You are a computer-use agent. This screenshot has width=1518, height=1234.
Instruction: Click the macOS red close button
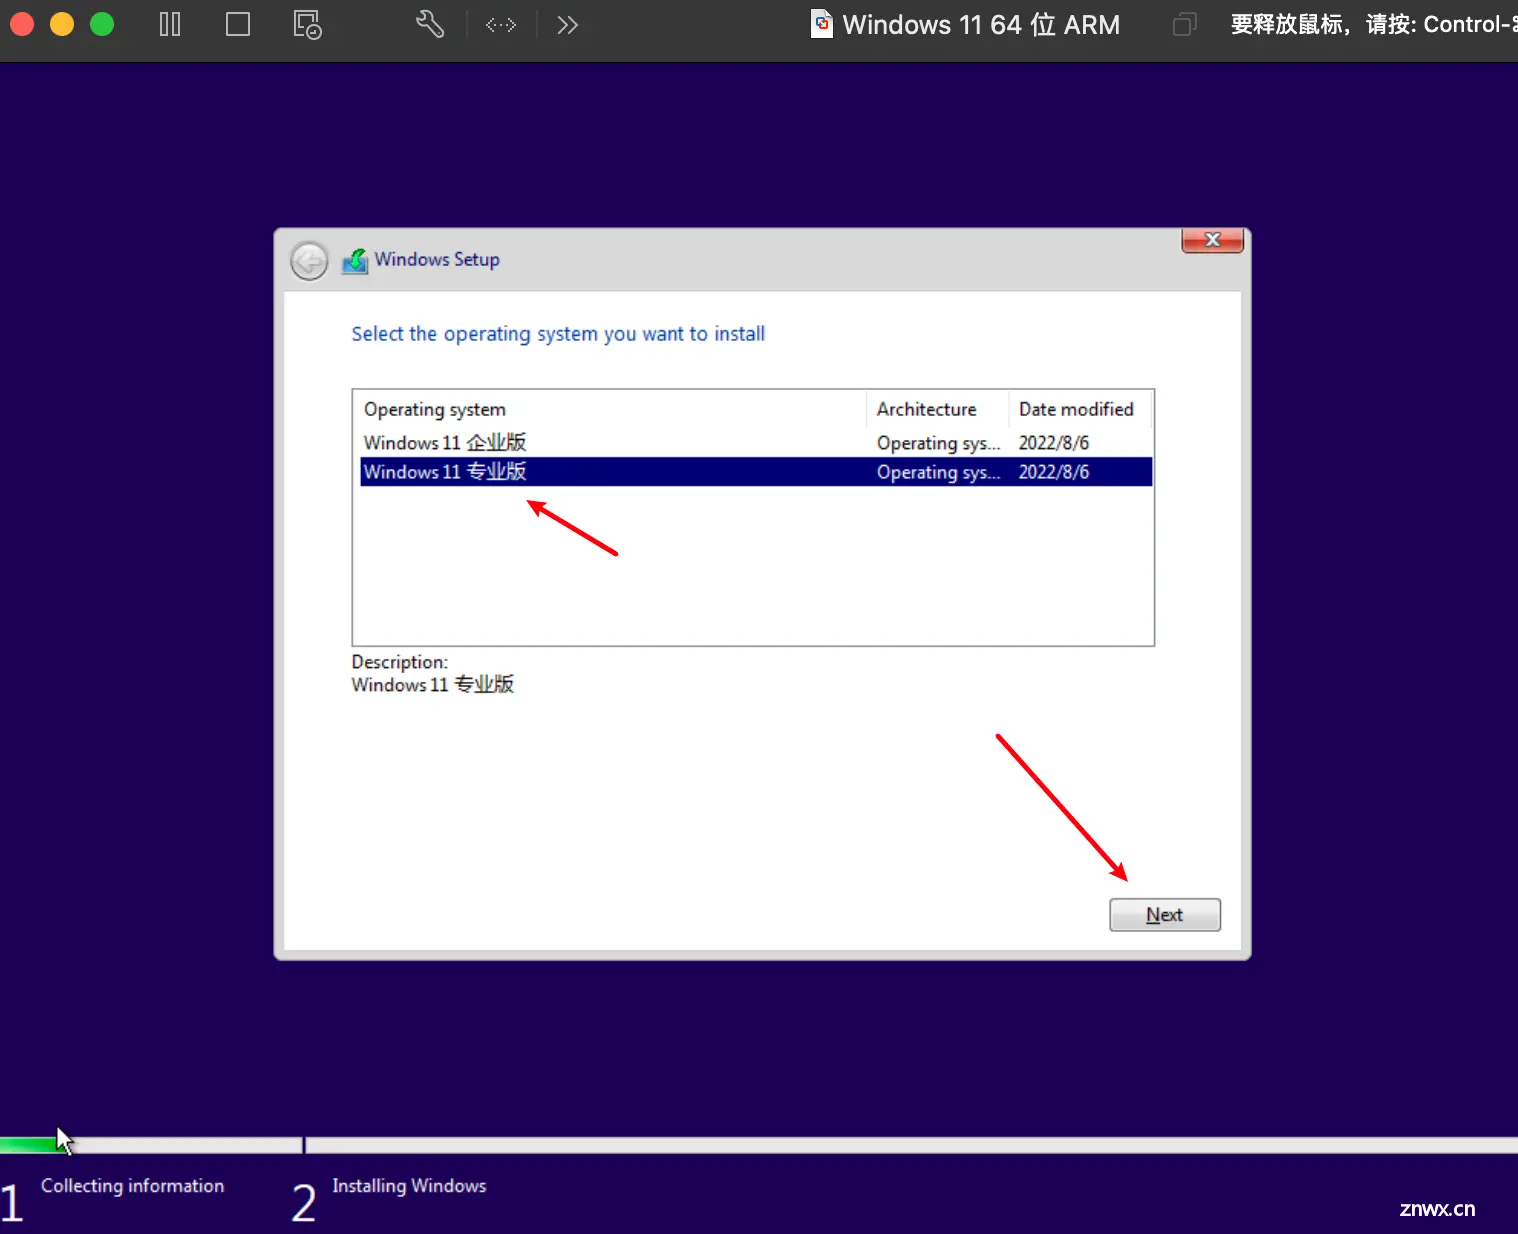(22, 24)
